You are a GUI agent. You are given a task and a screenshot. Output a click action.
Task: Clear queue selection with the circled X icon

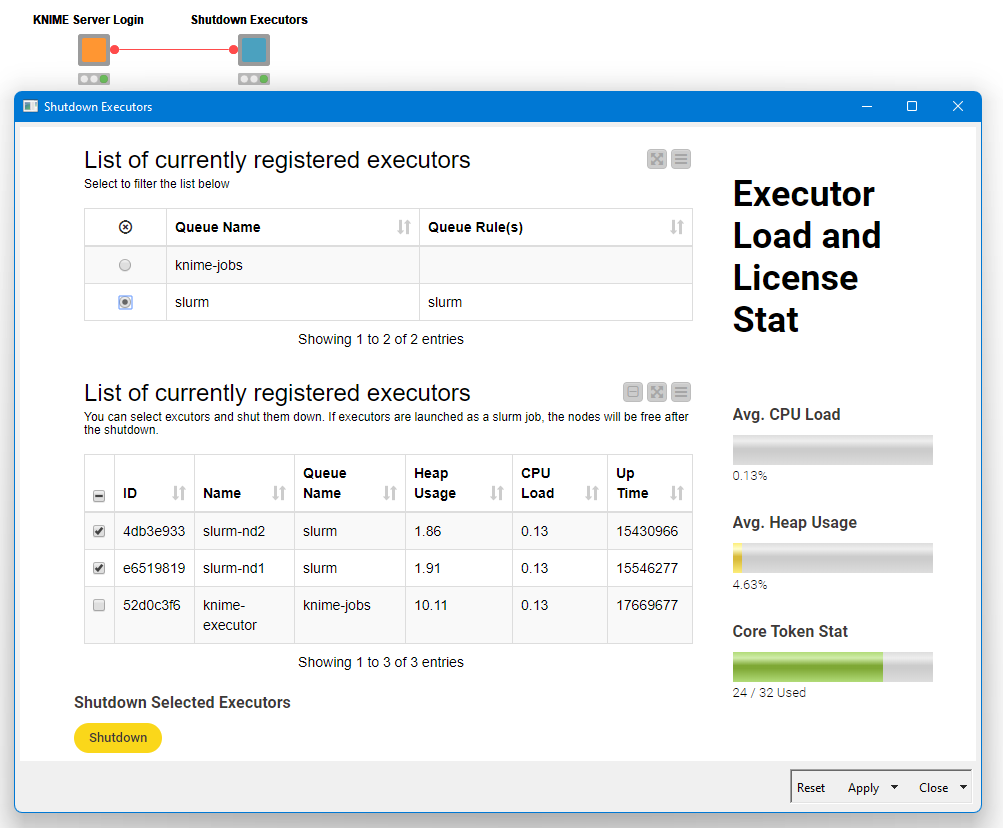[125, 227]
